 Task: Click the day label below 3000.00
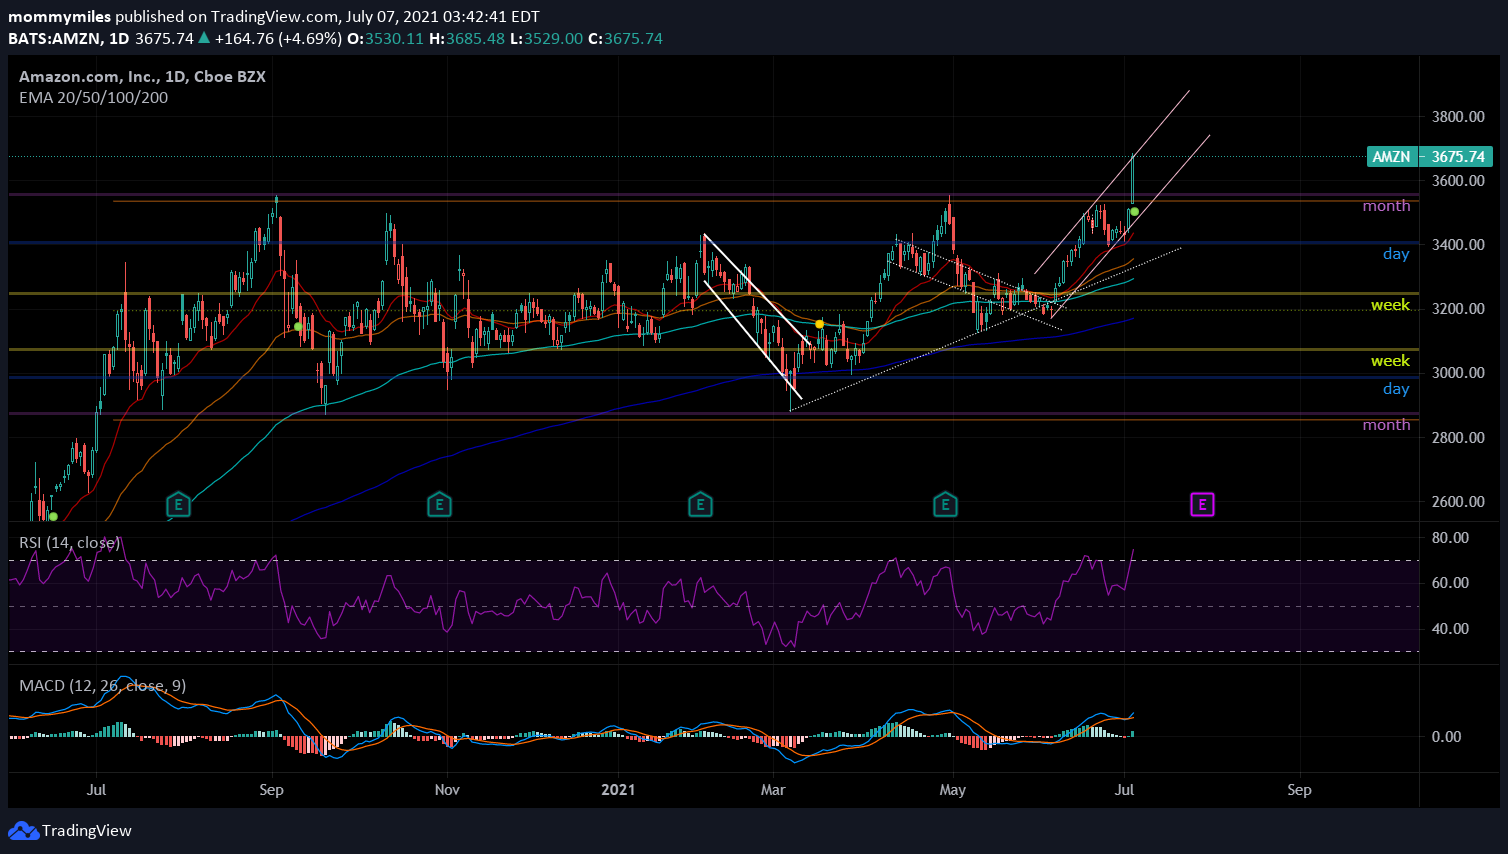pyautogui.click(x=1396, y=389)
